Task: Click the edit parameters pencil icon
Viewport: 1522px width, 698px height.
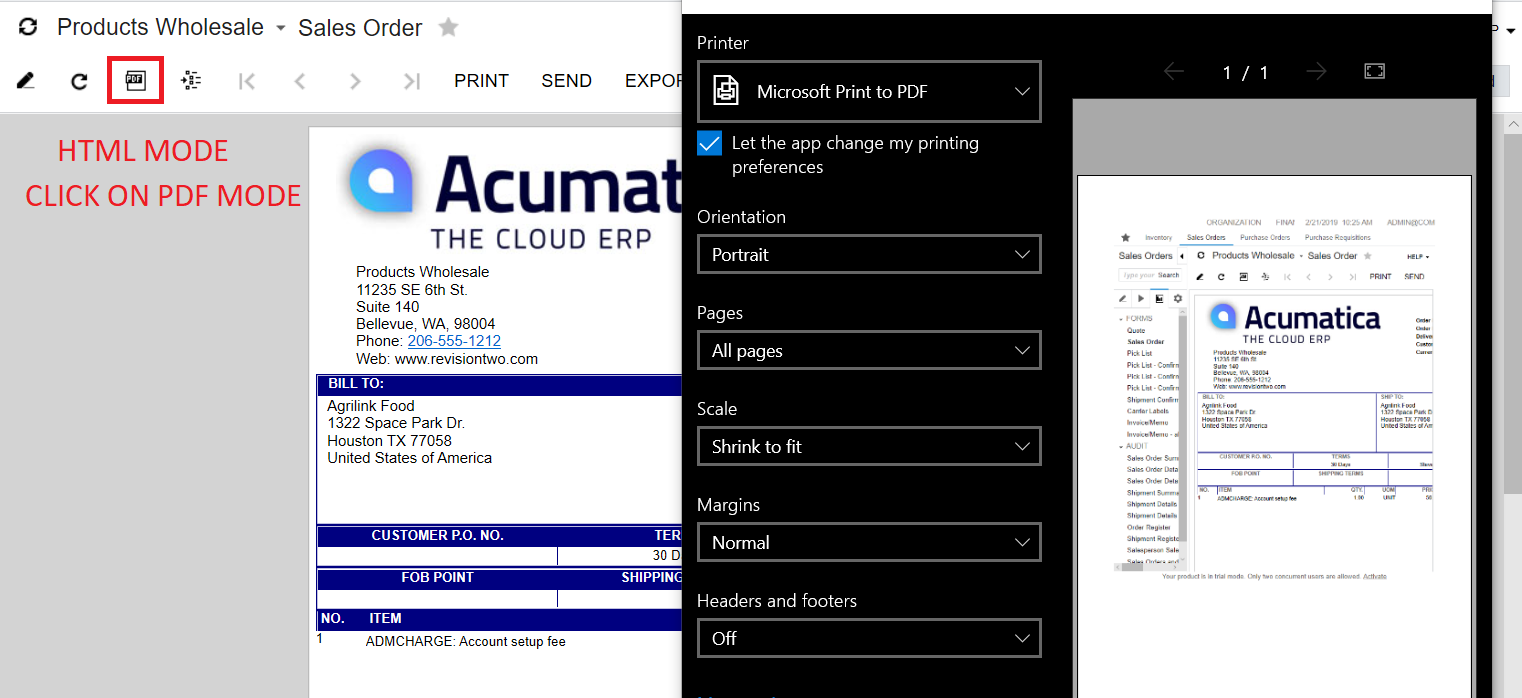Action: coord(26,81)
